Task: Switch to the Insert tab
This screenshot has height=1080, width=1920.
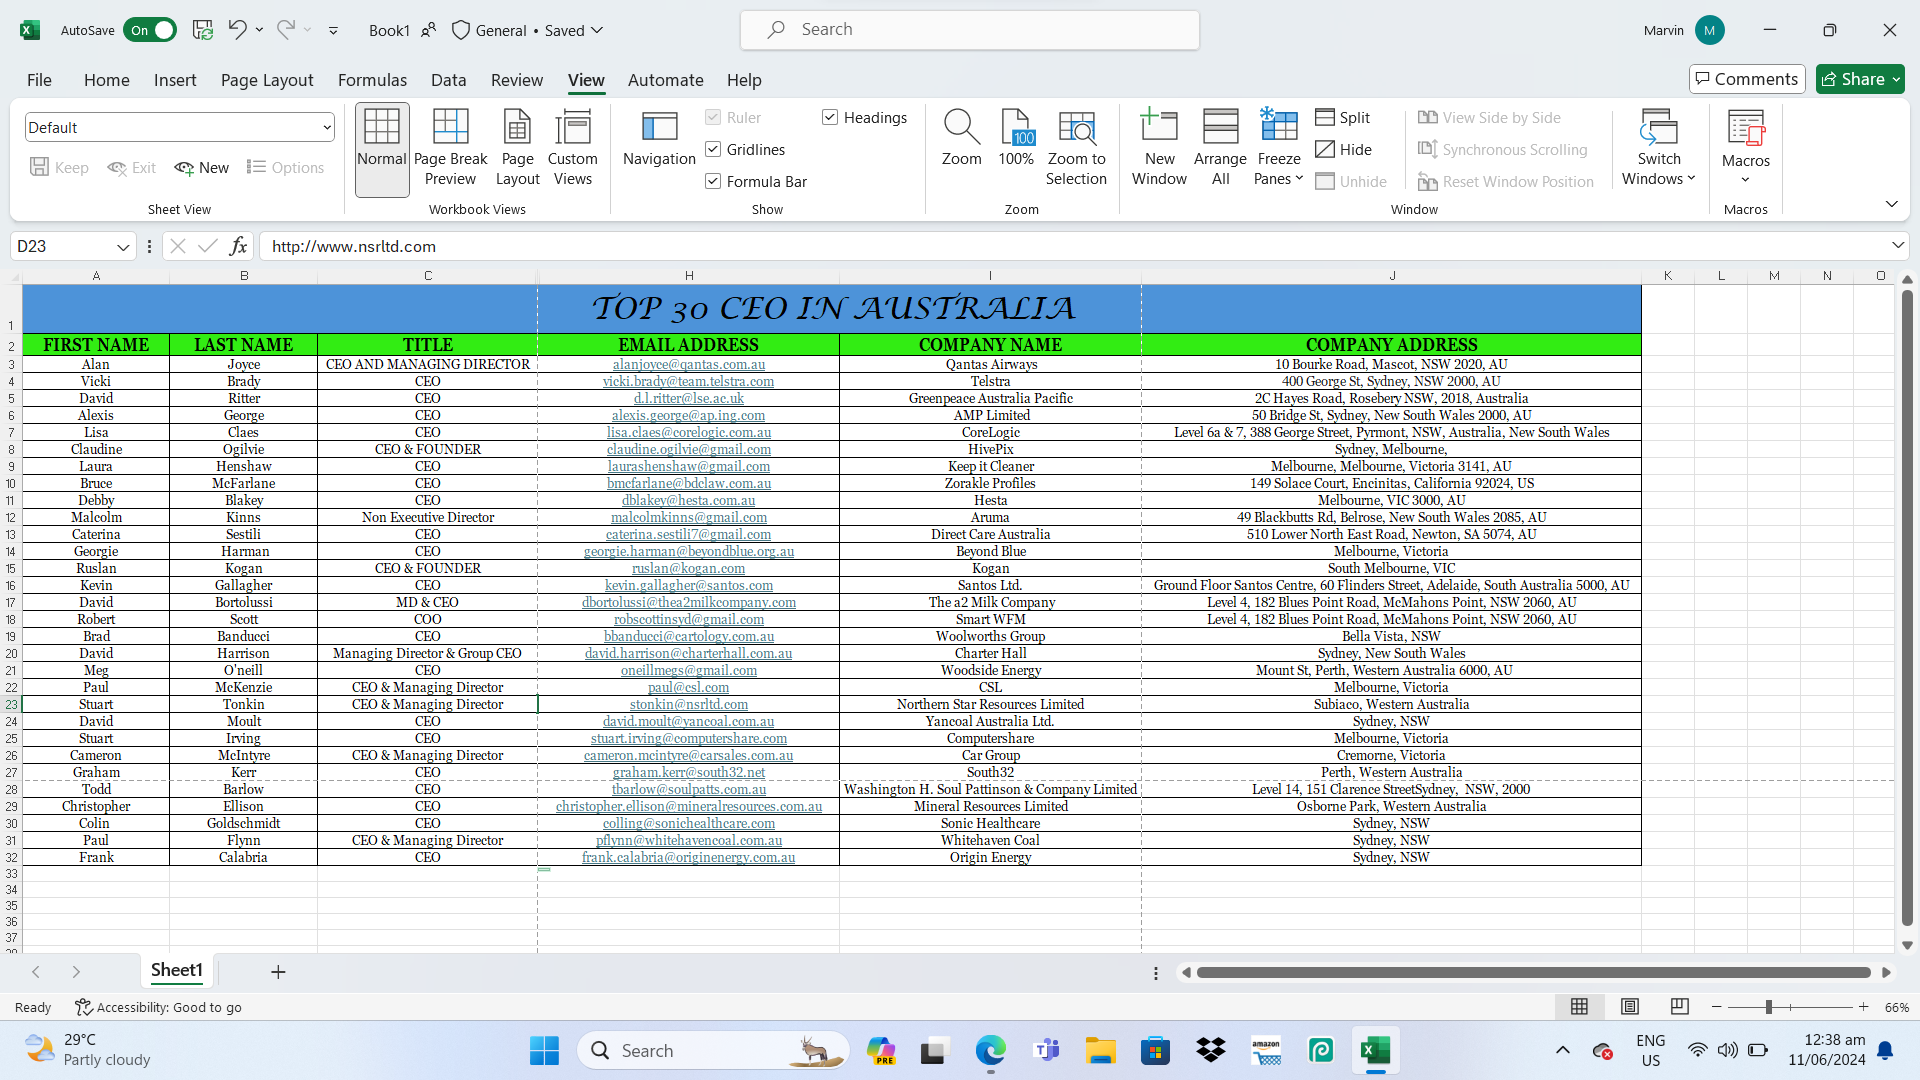Action: 175,80
